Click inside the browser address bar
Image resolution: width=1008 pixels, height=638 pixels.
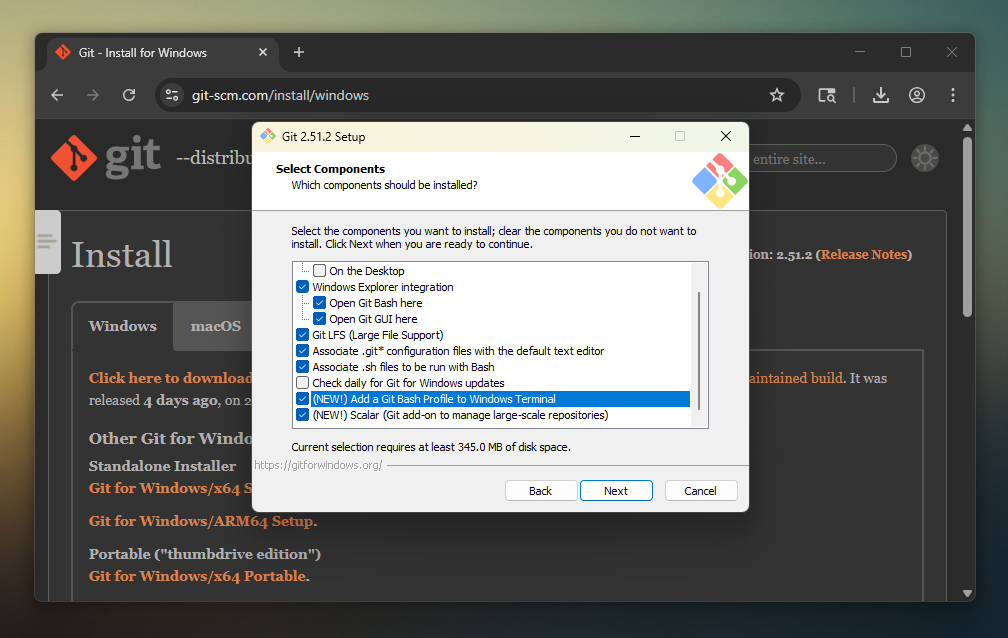(x=400, y=95)
